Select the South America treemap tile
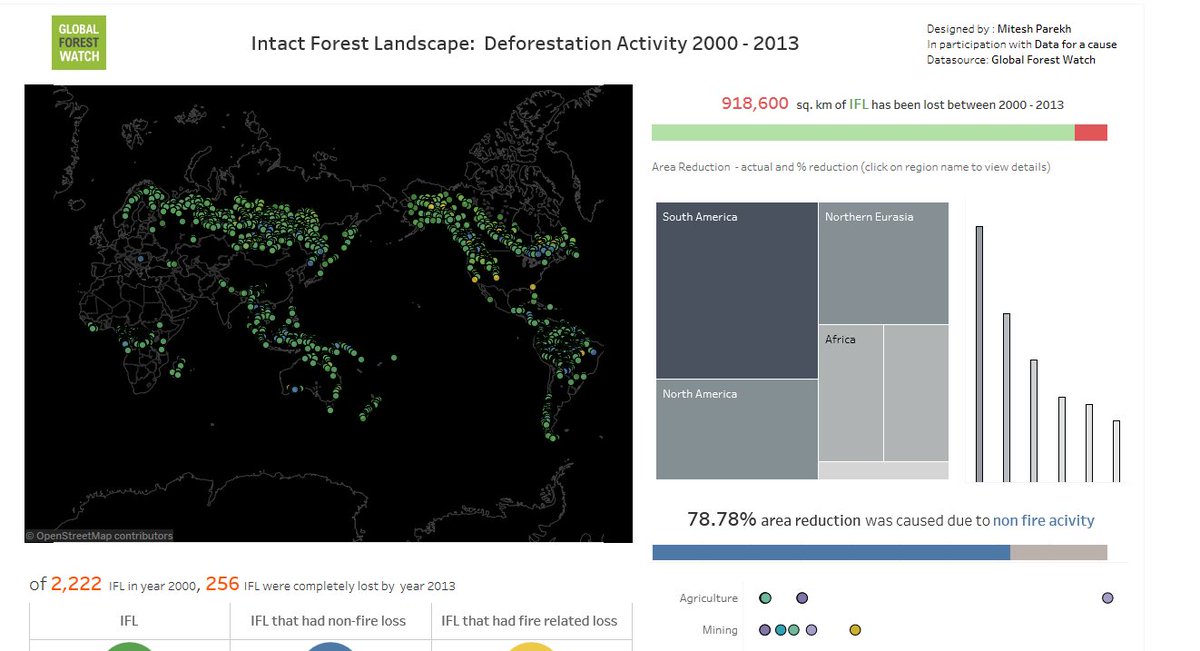 (x=737, y=291)
